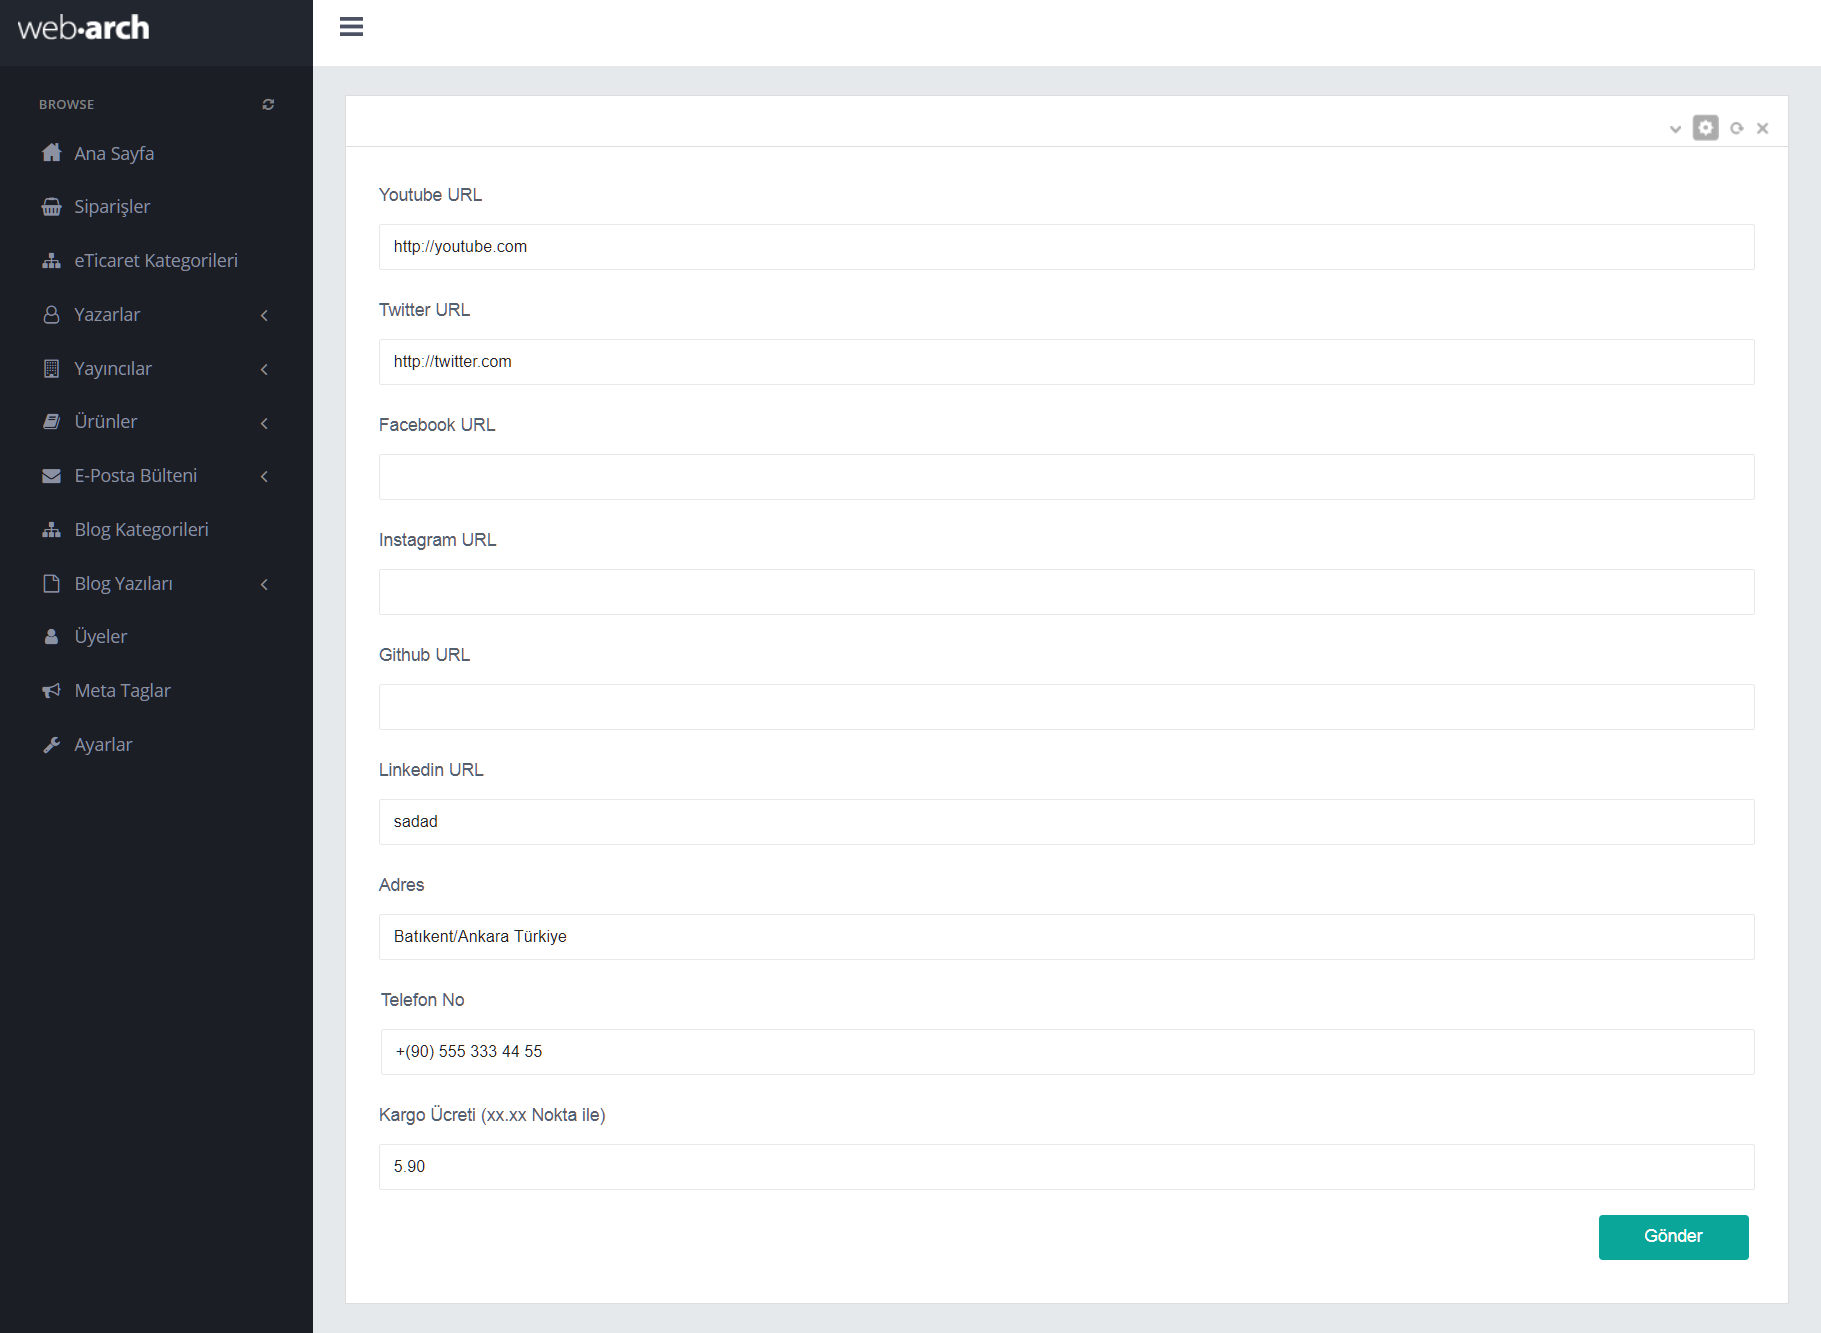Click the Telefon No label

[422, 1000]
